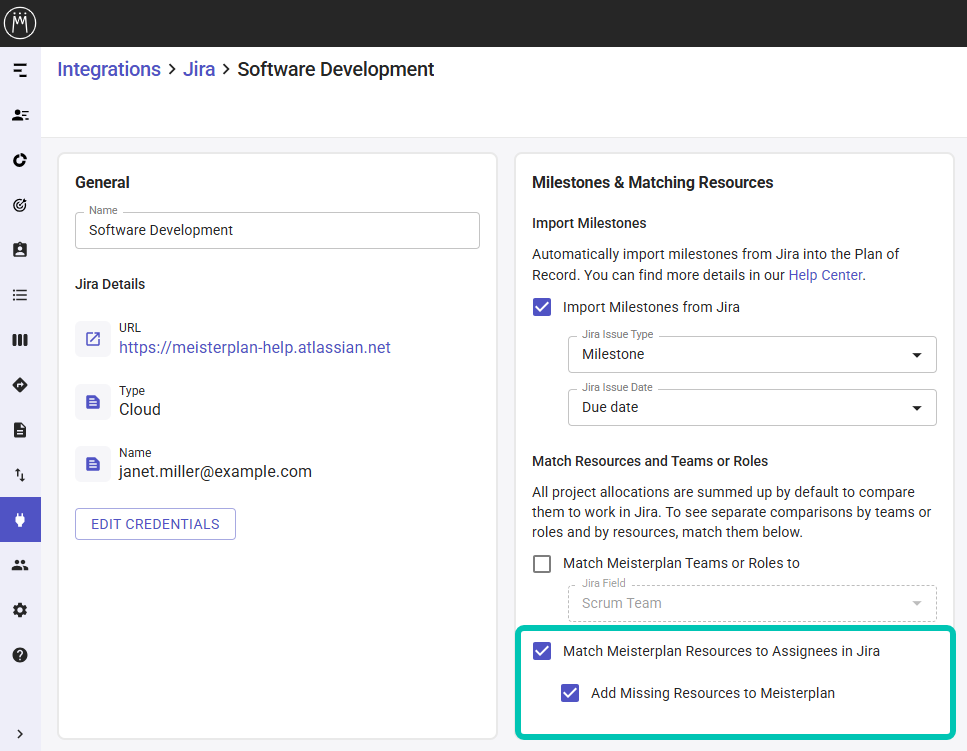
Task: Open the document sidebar icon
Action: point(20,430)
